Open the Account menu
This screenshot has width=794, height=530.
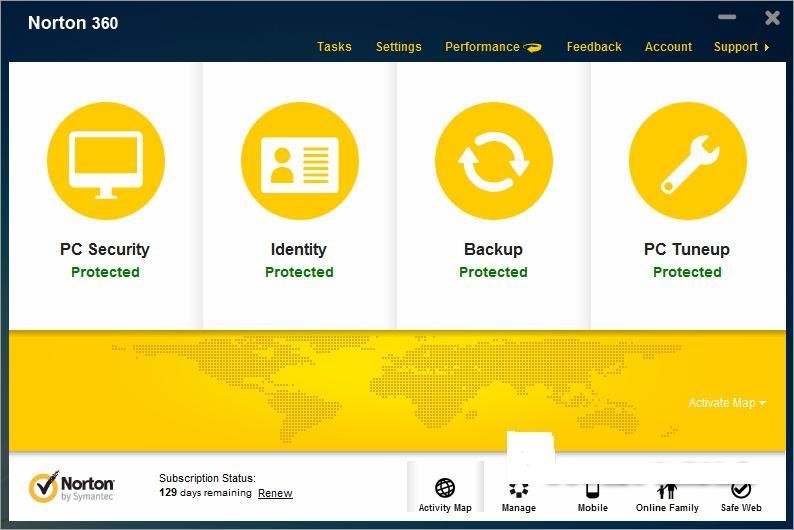coord(668,47)
